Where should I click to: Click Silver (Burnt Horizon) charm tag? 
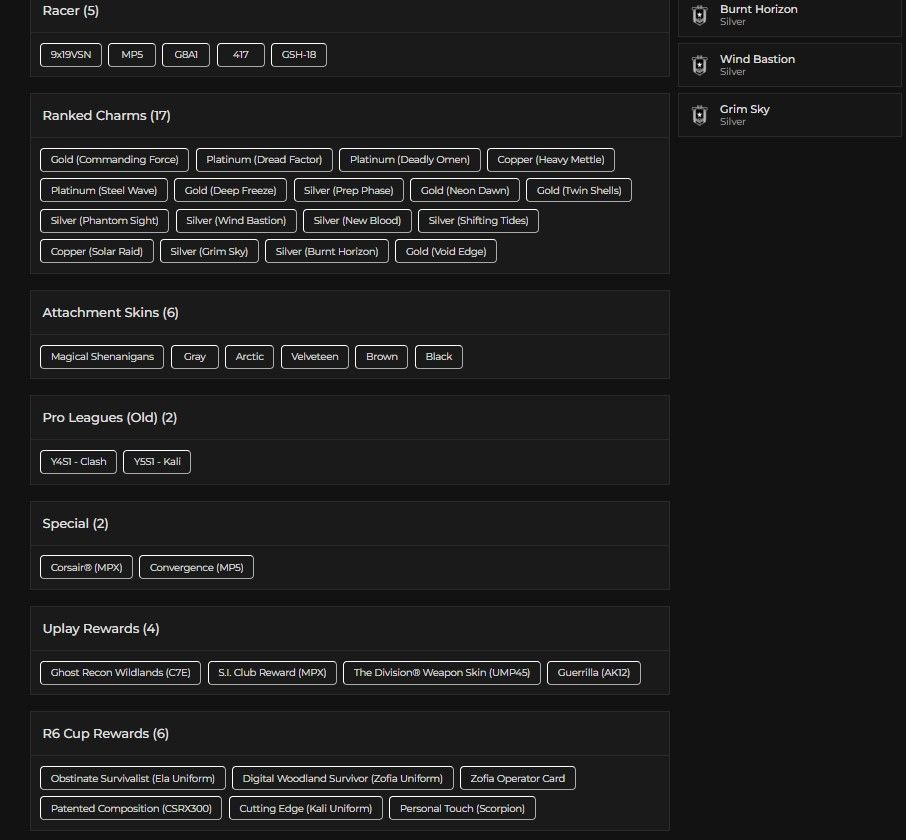click(x=327, y=251)
